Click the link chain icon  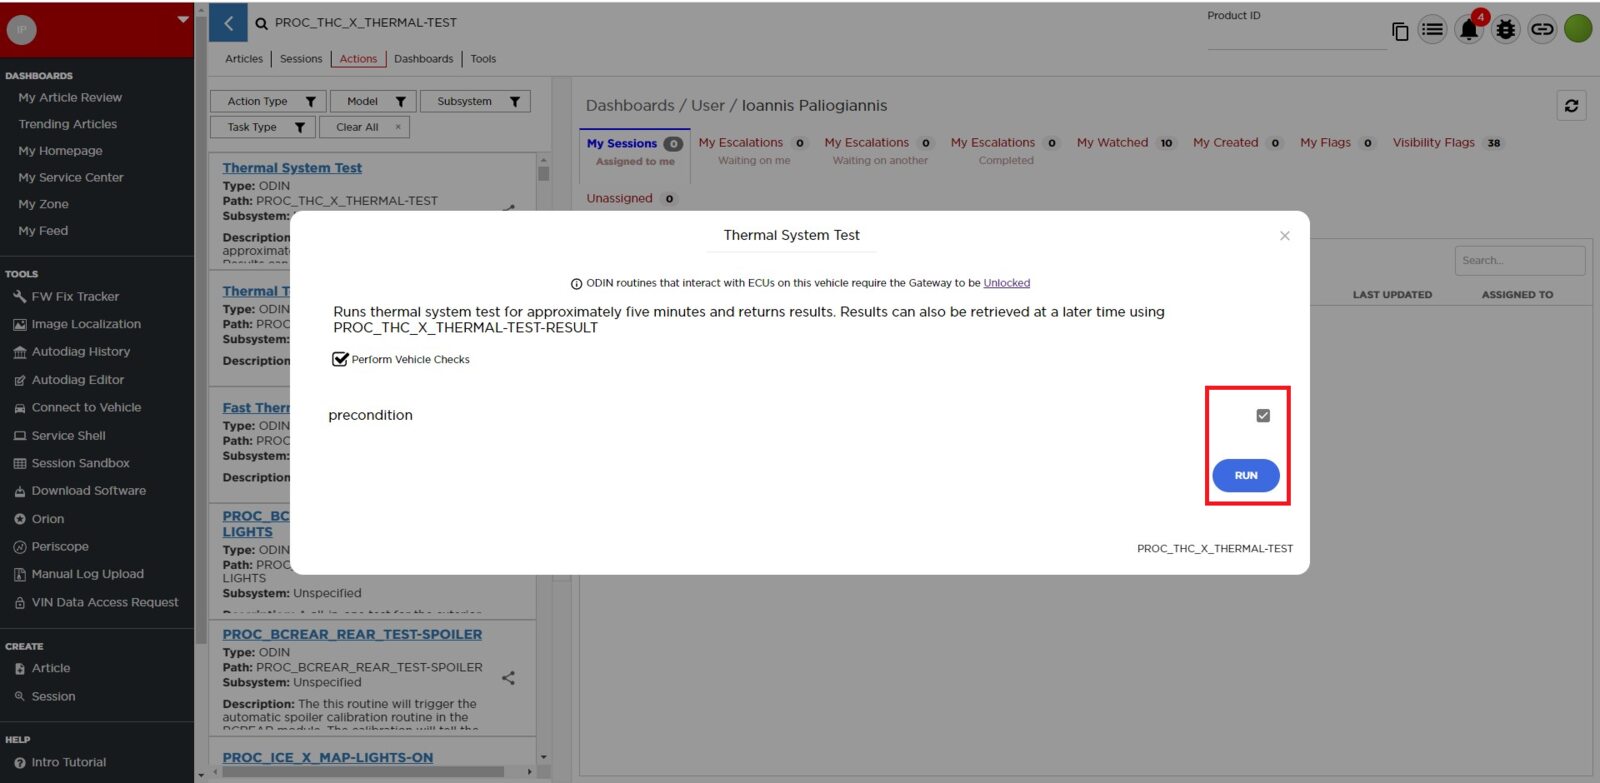pos(1542,30)
